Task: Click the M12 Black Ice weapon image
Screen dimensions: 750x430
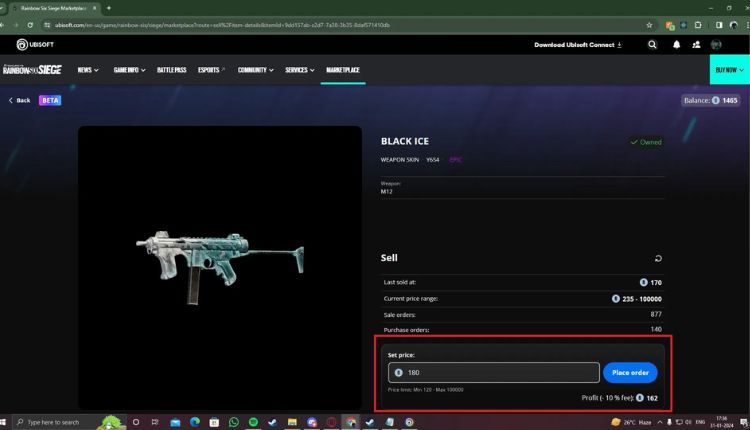Action: pos(220,268)
